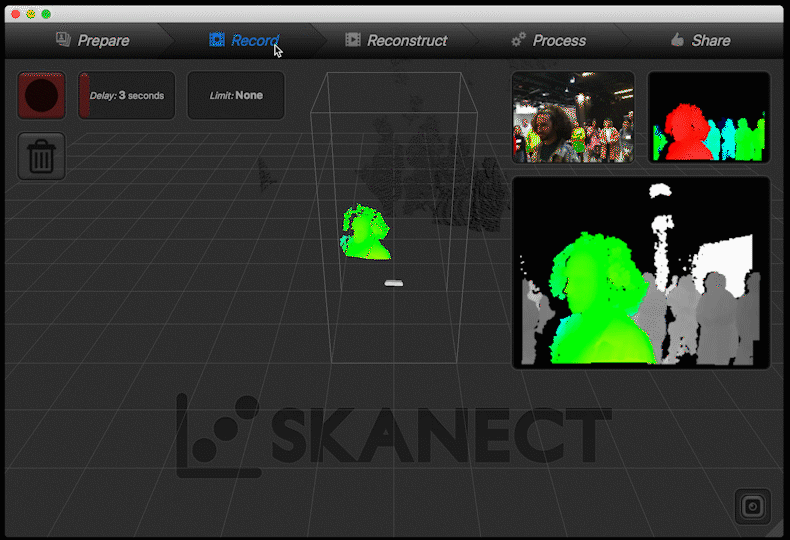Click the red delay slider handle
The height and width of the screenshot is (540, 790).
[x=85, y=95]
